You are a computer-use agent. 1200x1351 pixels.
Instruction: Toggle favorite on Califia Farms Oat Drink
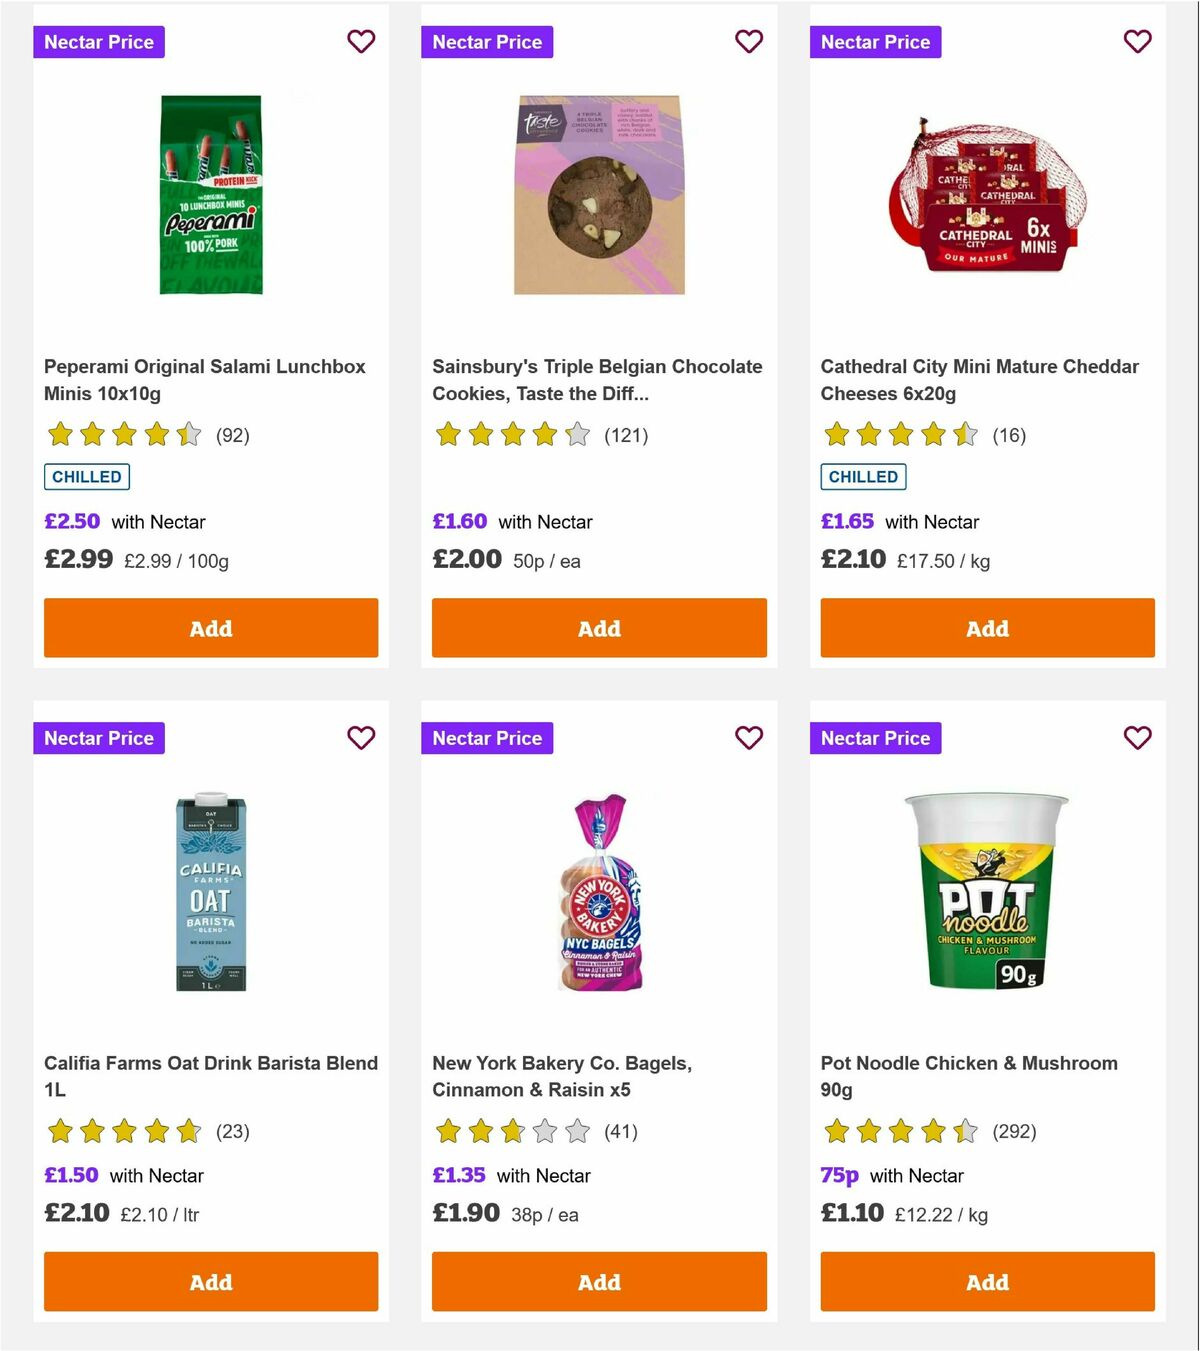(361, 738)
